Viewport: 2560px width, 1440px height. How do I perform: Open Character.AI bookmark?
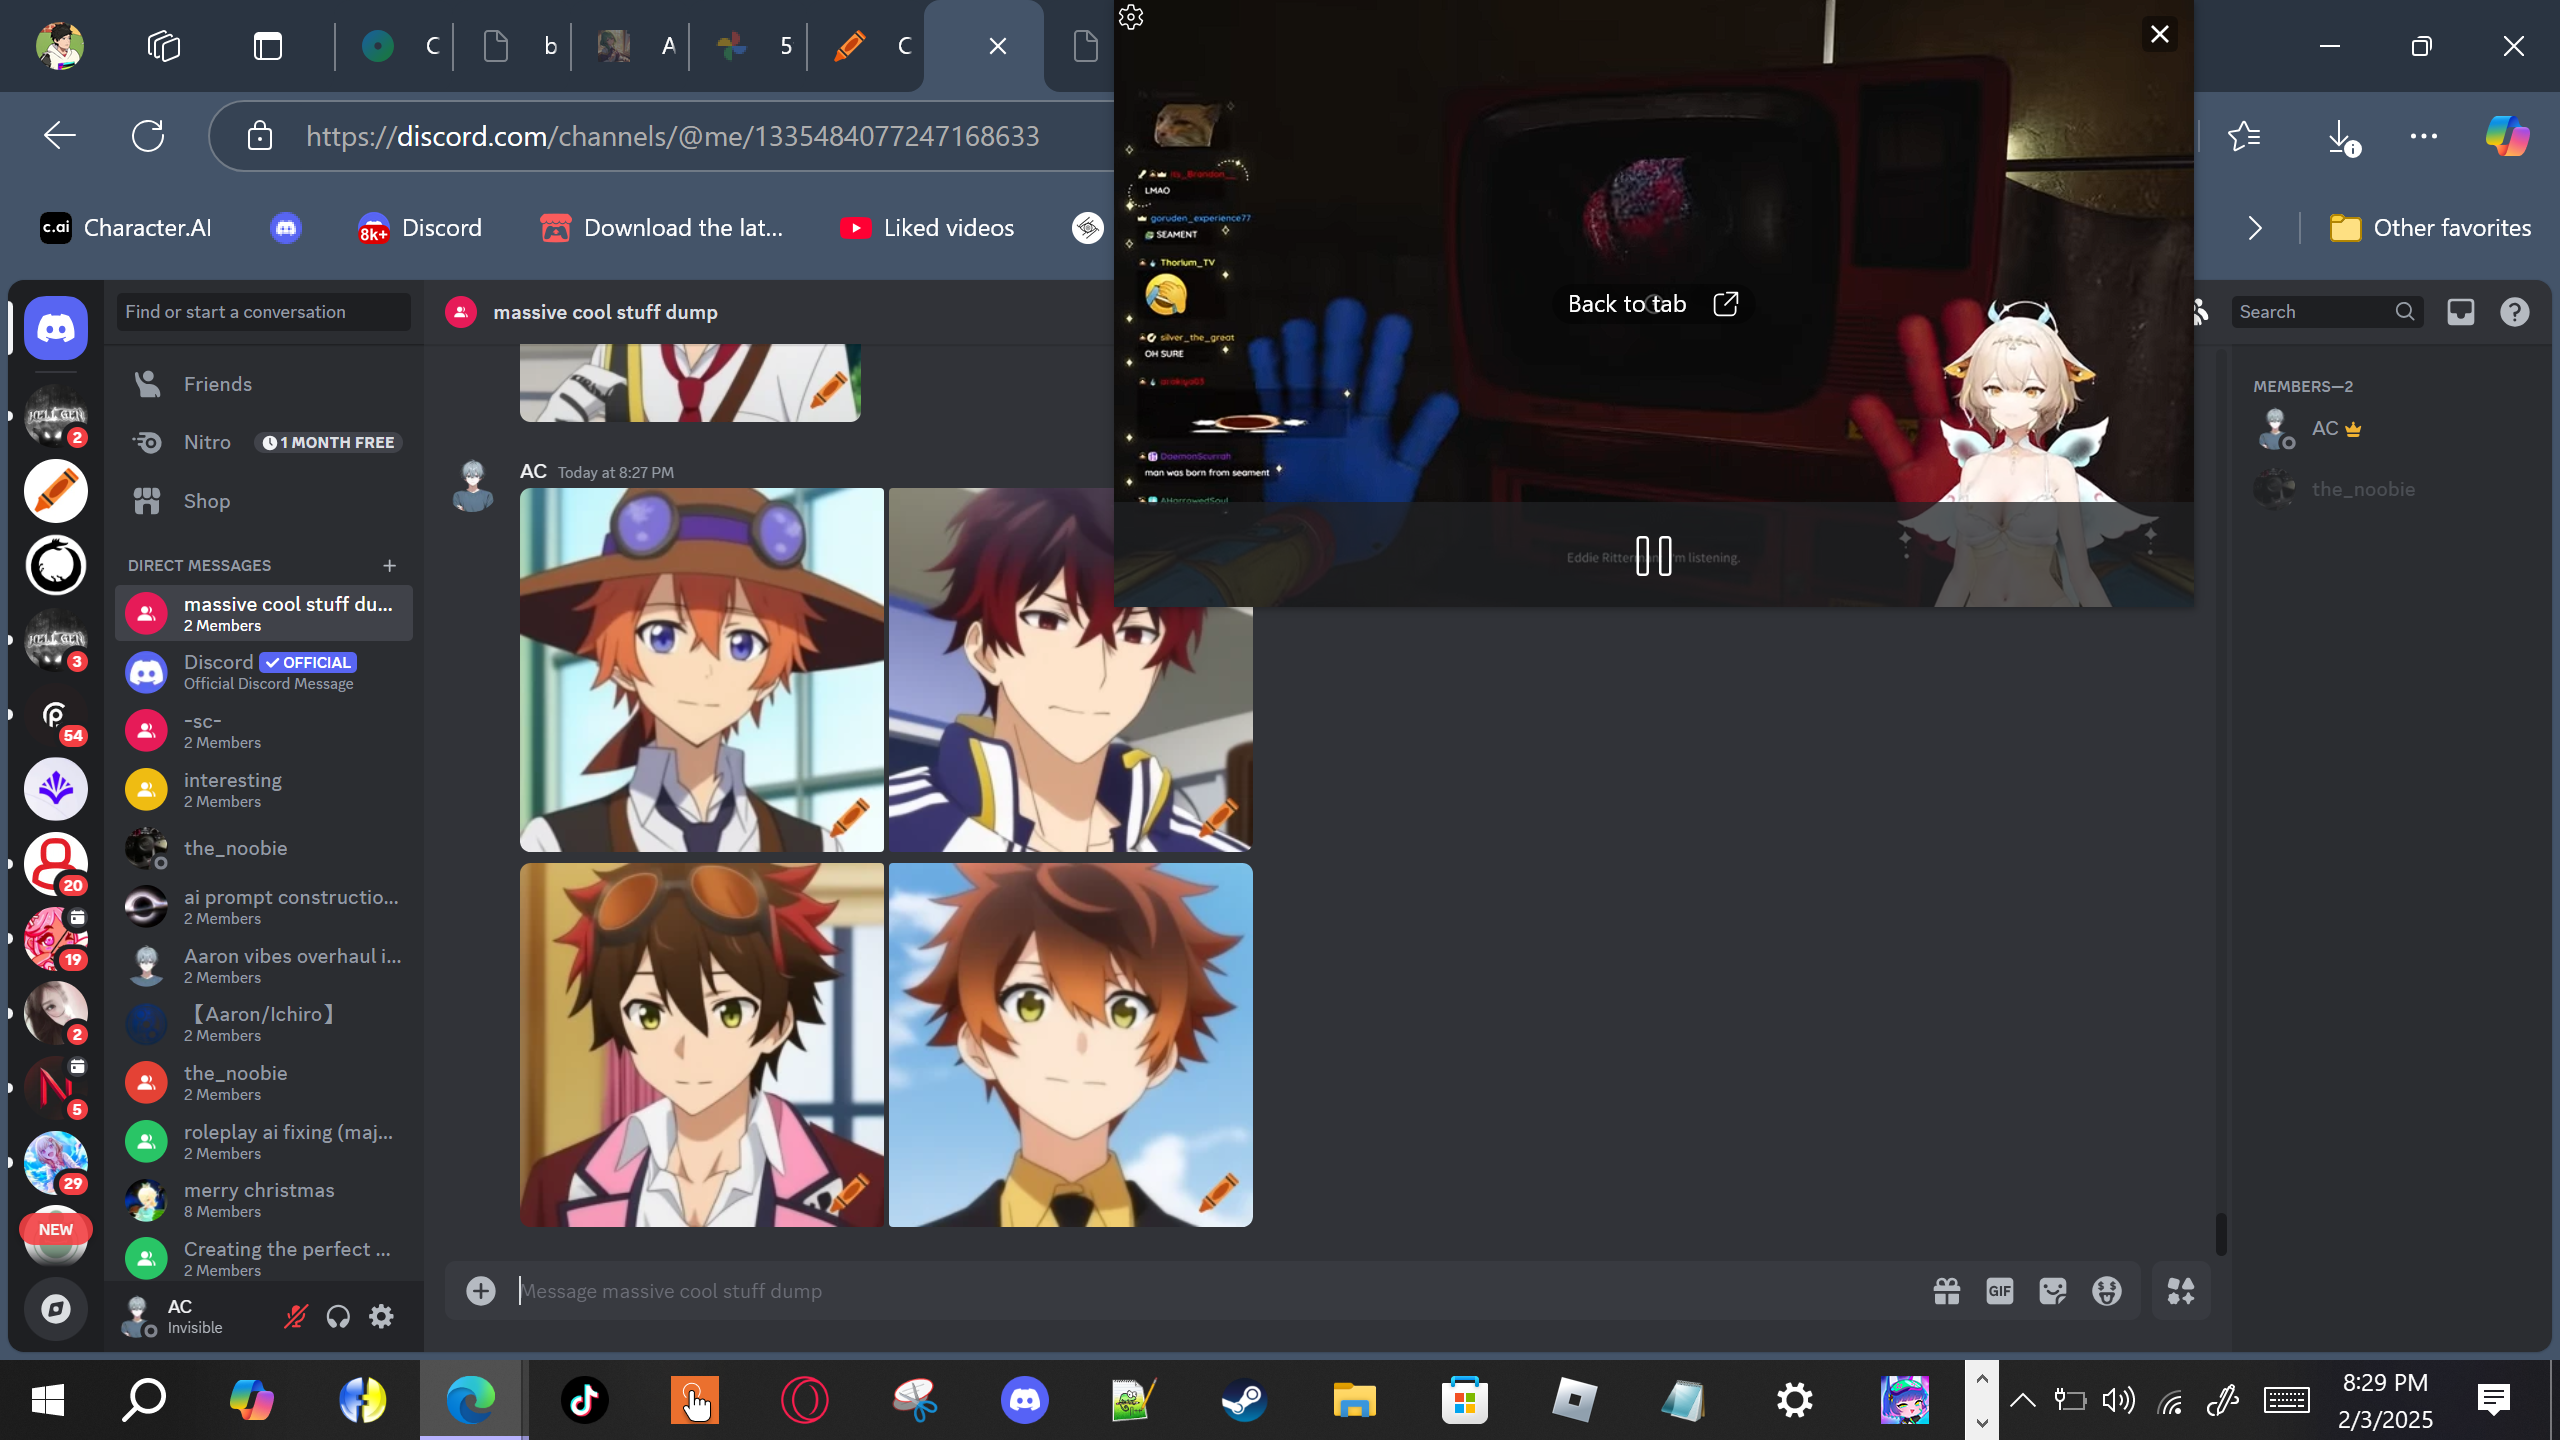pyautogui.click(x=126, y=228)
